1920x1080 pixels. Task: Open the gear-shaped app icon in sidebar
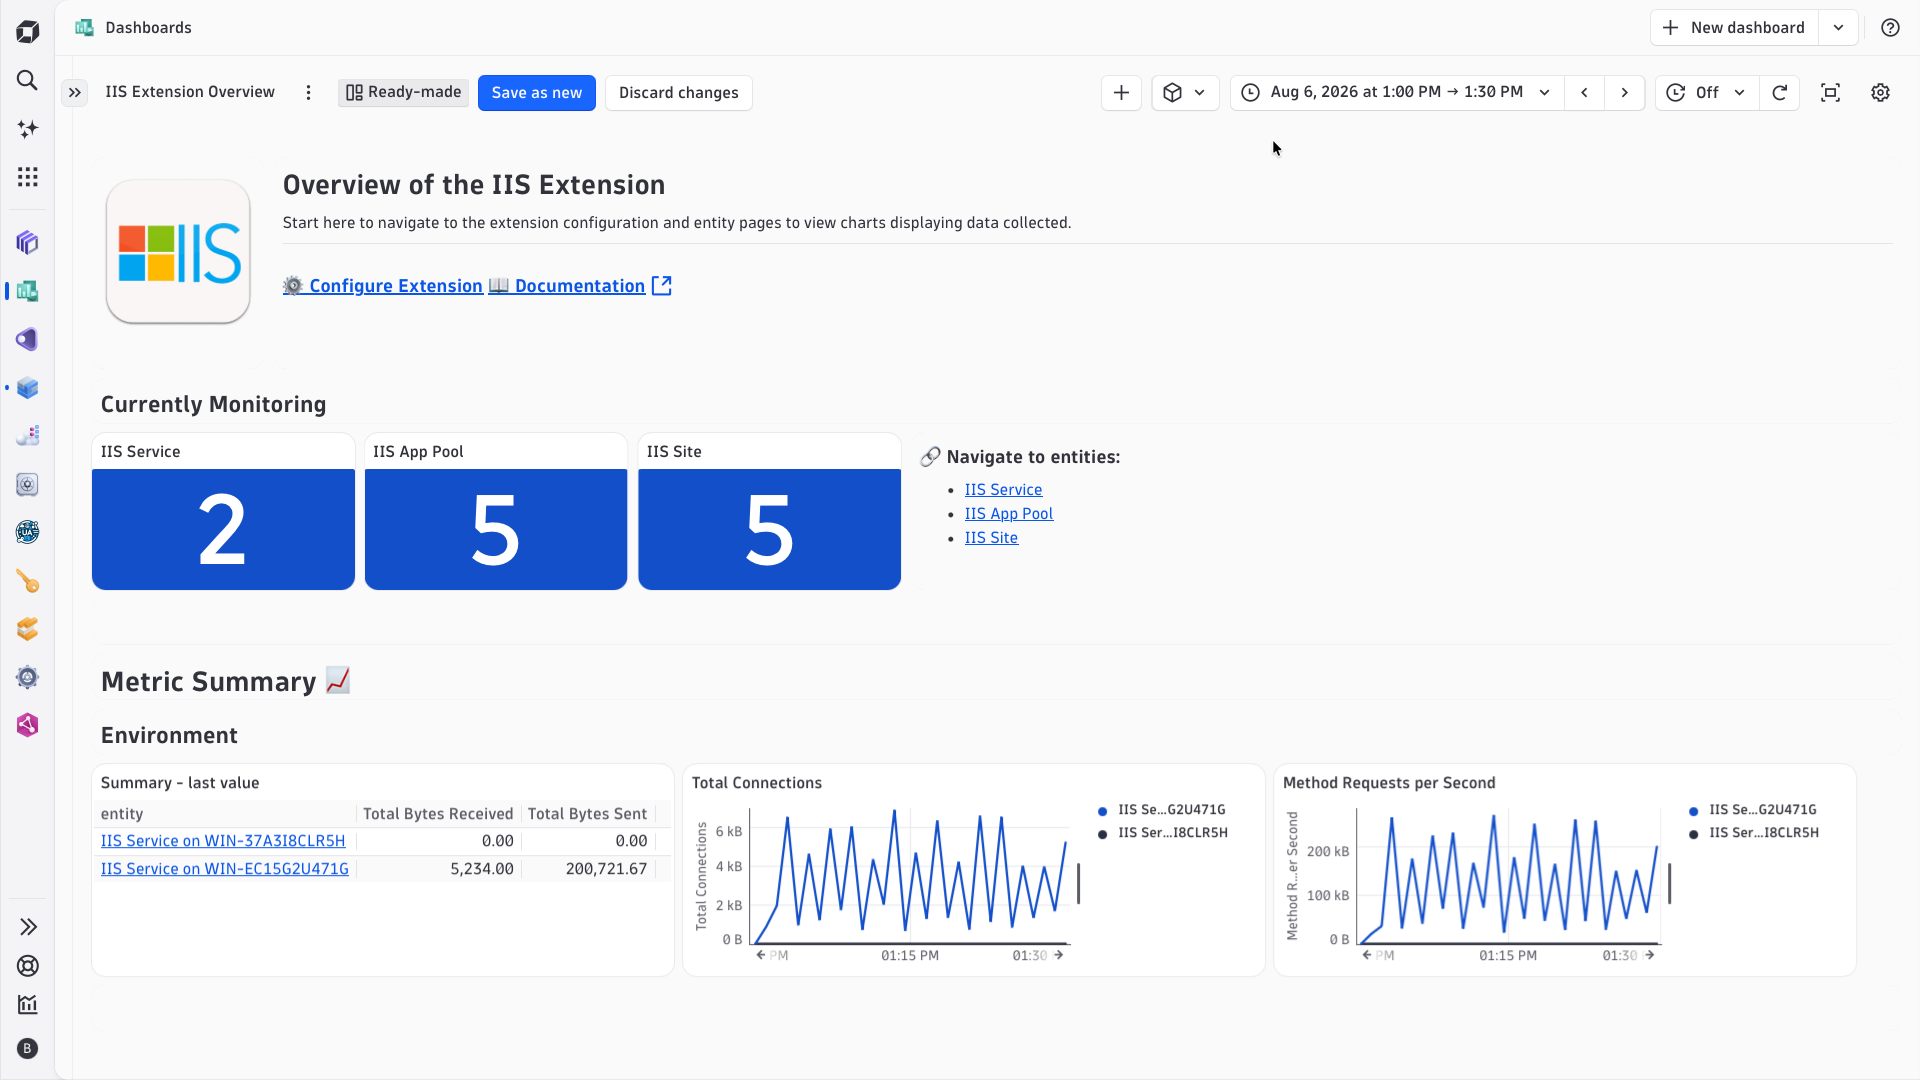(x=27, y=677)
